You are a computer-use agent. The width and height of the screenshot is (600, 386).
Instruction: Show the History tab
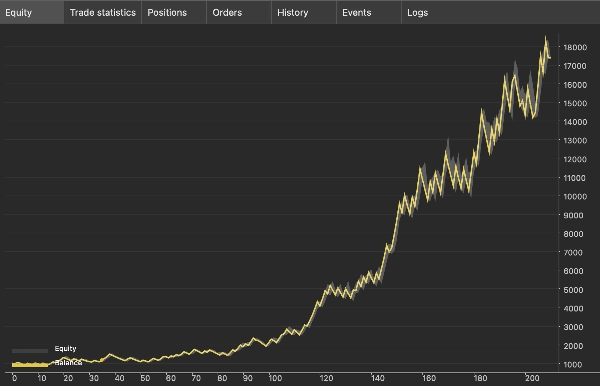click(304, 13)
